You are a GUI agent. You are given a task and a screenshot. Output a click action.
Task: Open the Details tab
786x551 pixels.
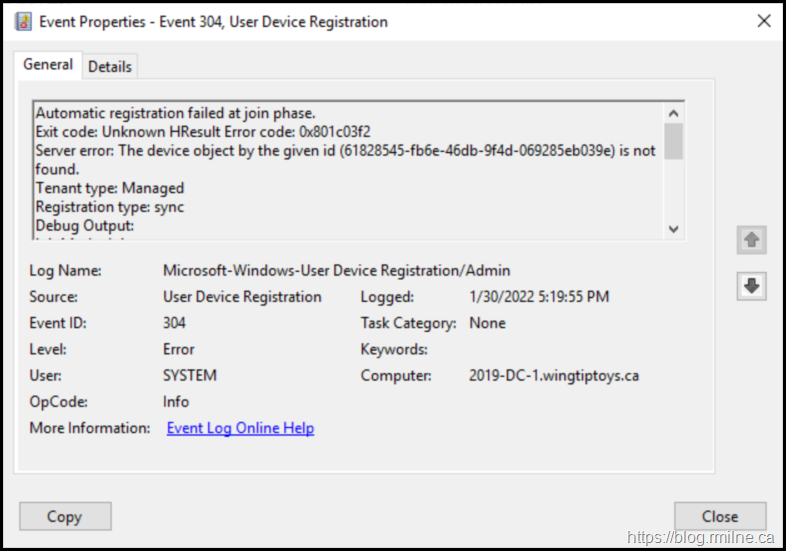(110, 67)
